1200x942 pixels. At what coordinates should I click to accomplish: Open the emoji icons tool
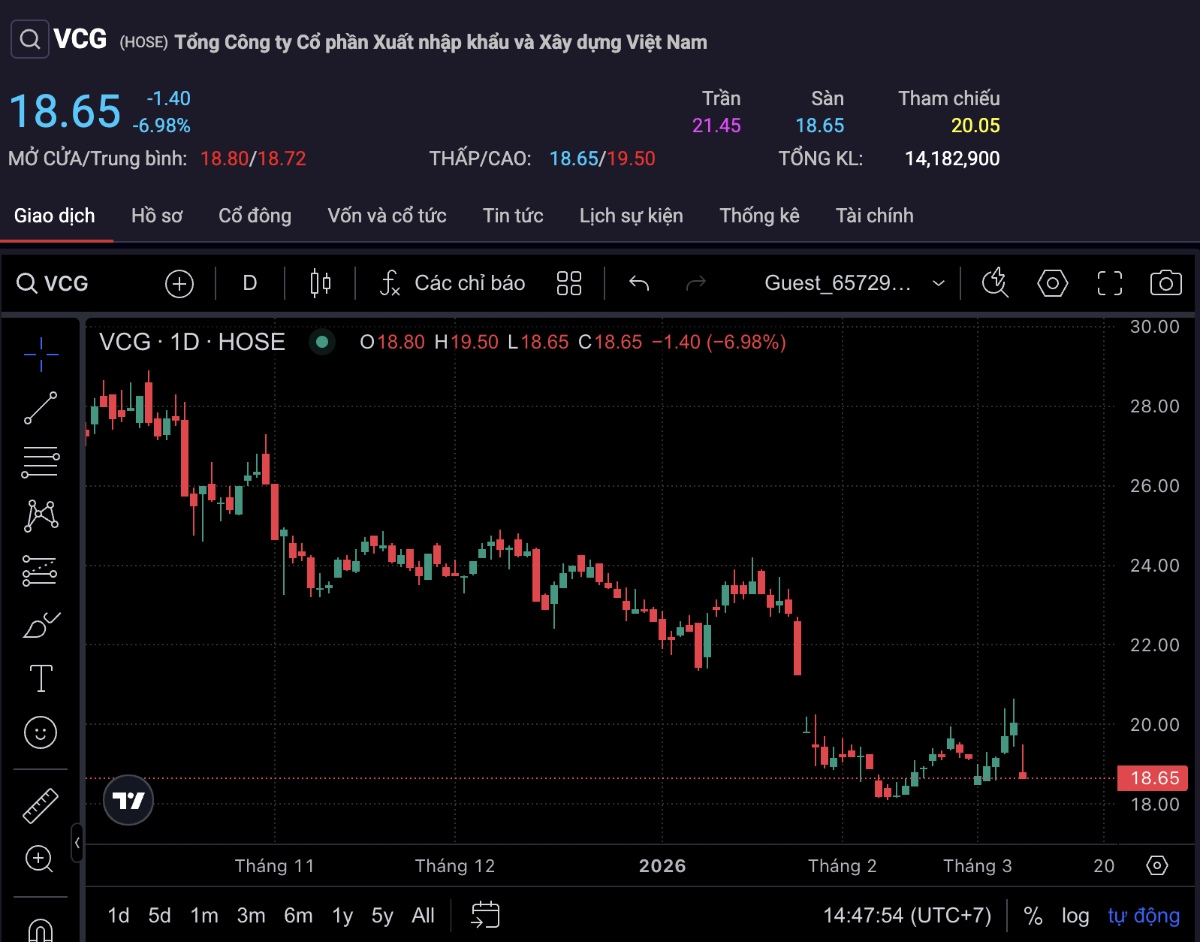[x=40, y=733]
